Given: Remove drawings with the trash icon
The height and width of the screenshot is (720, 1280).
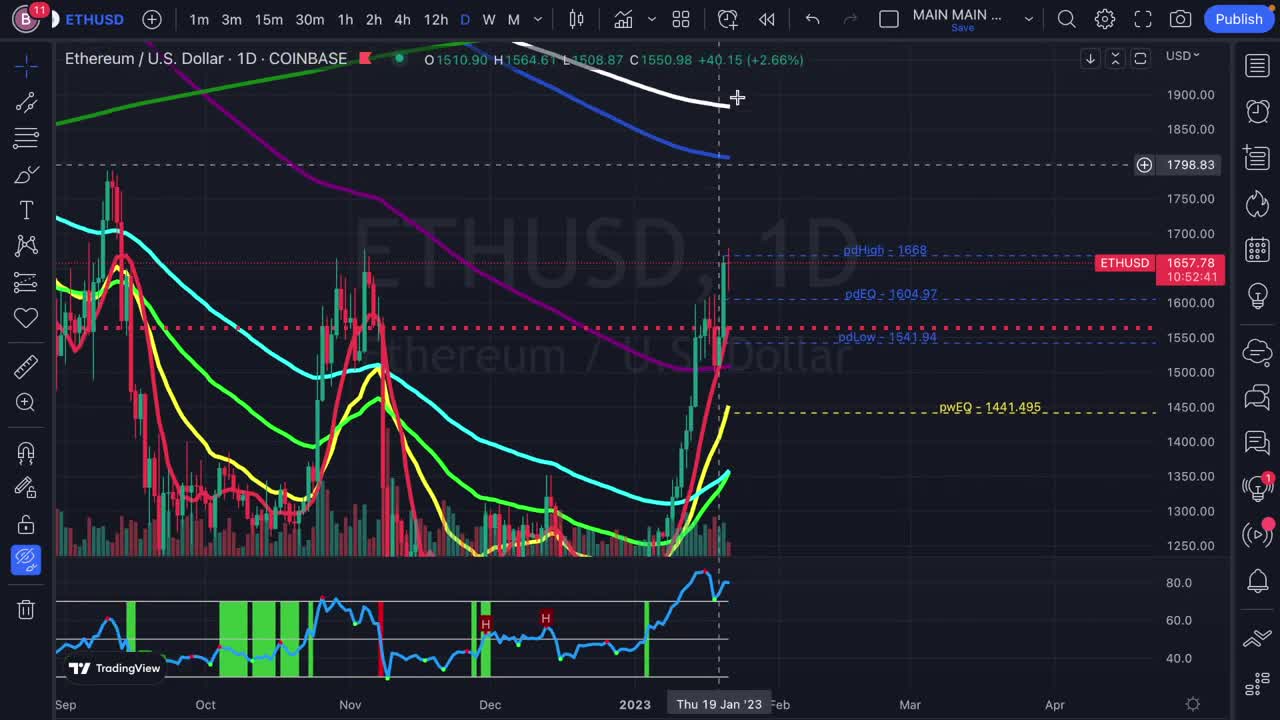Looking at the screenshot, I should (x=26, y=609).
